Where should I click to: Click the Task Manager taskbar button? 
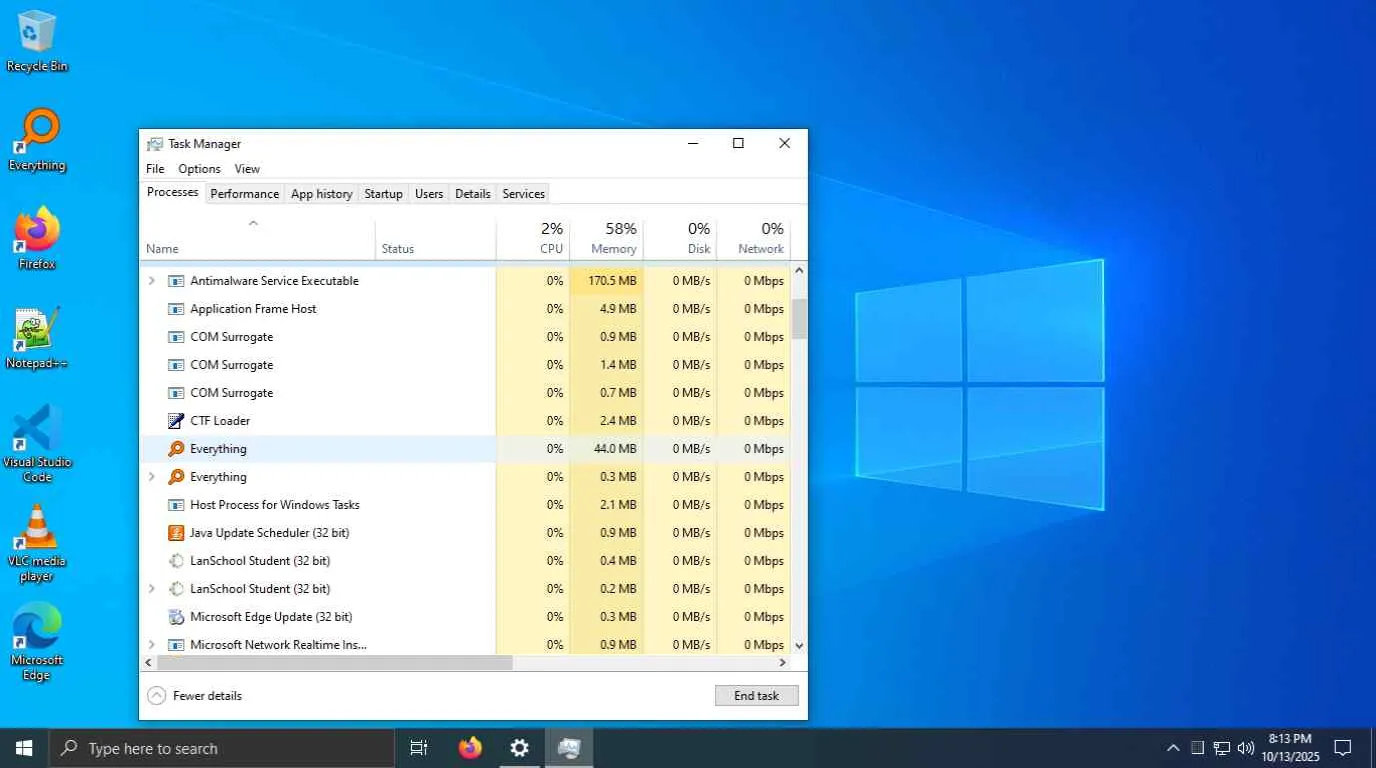569,748
